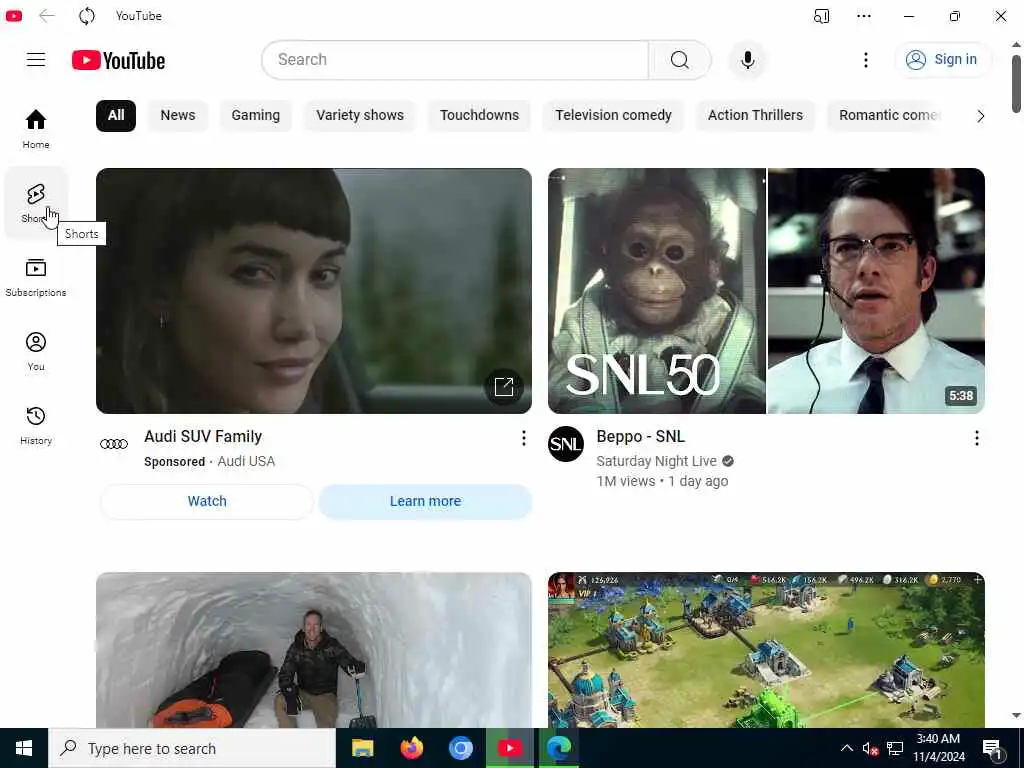The image size is (1024, 768).
Task: Click the Saturday Night Live channel avatar
Action: coord(566,443)
